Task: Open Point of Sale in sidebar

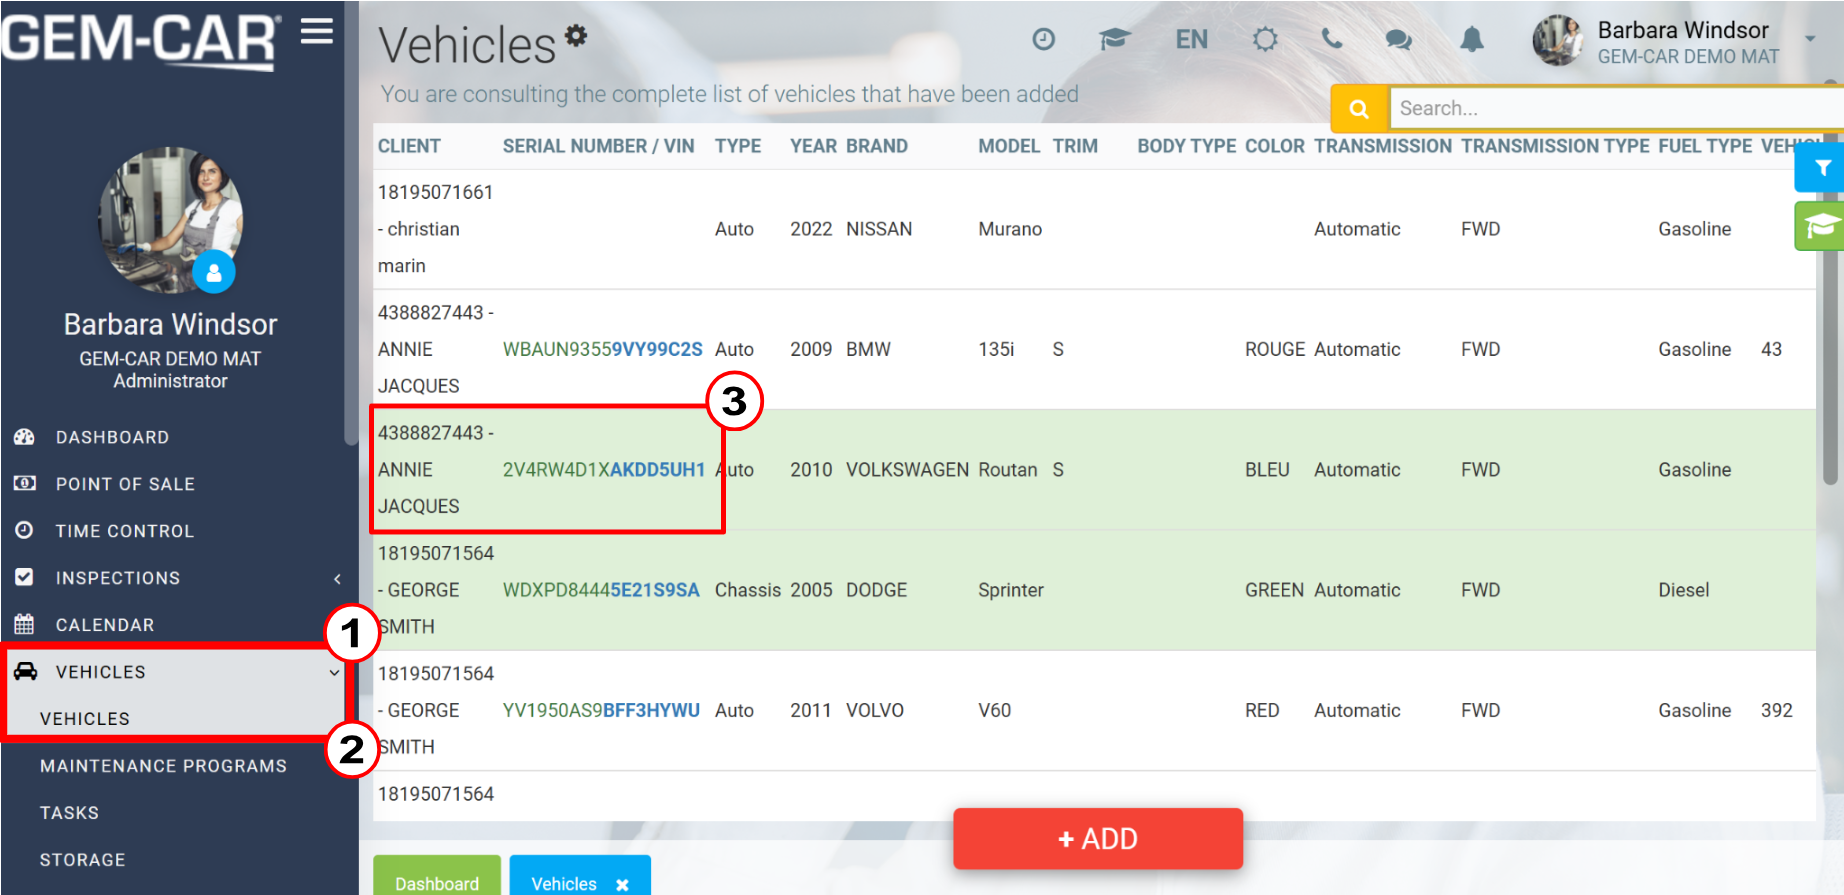Action: 125,484
